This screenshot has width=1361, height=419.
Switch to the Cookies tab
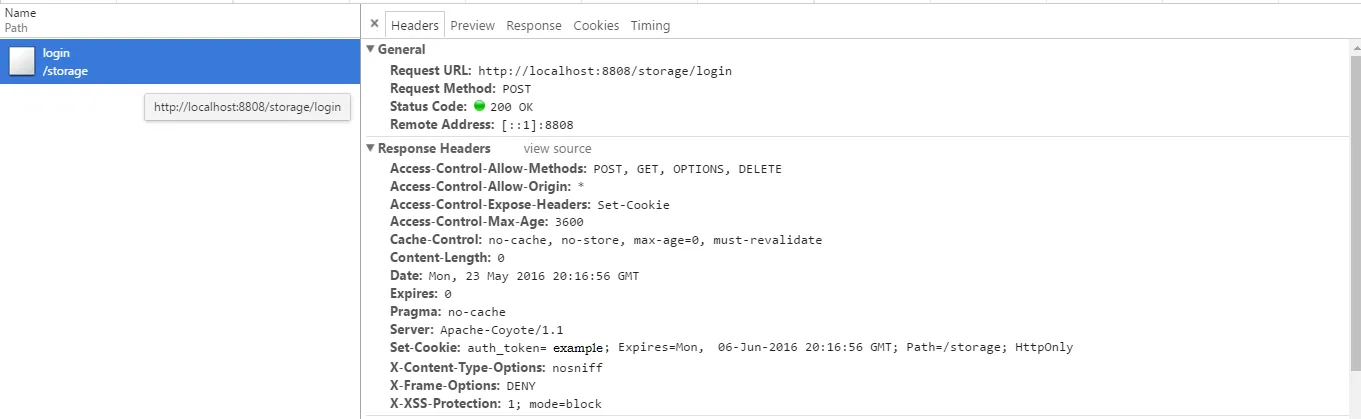596,25
